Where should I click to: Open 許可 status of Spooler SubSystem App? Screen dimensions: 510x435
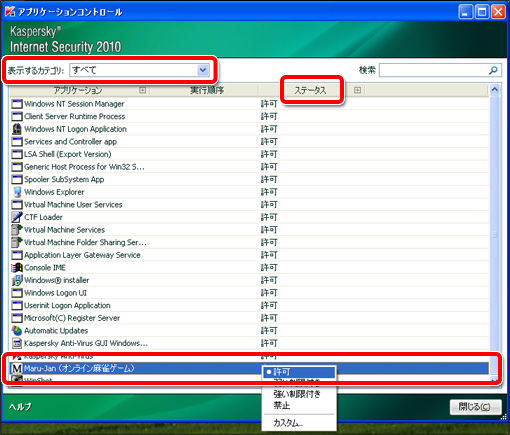[x=269, y=180]
